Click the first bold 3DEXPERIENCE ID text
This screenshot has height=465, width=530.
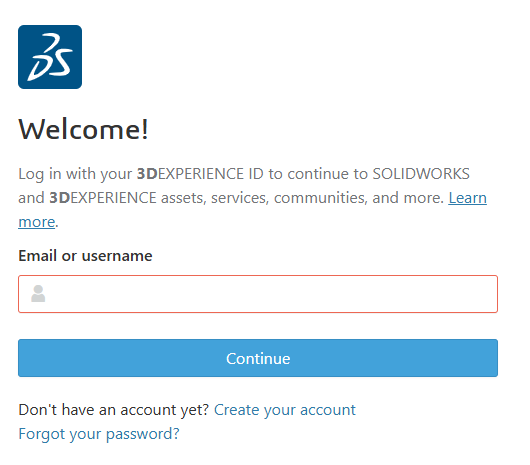tap(200, 174)
